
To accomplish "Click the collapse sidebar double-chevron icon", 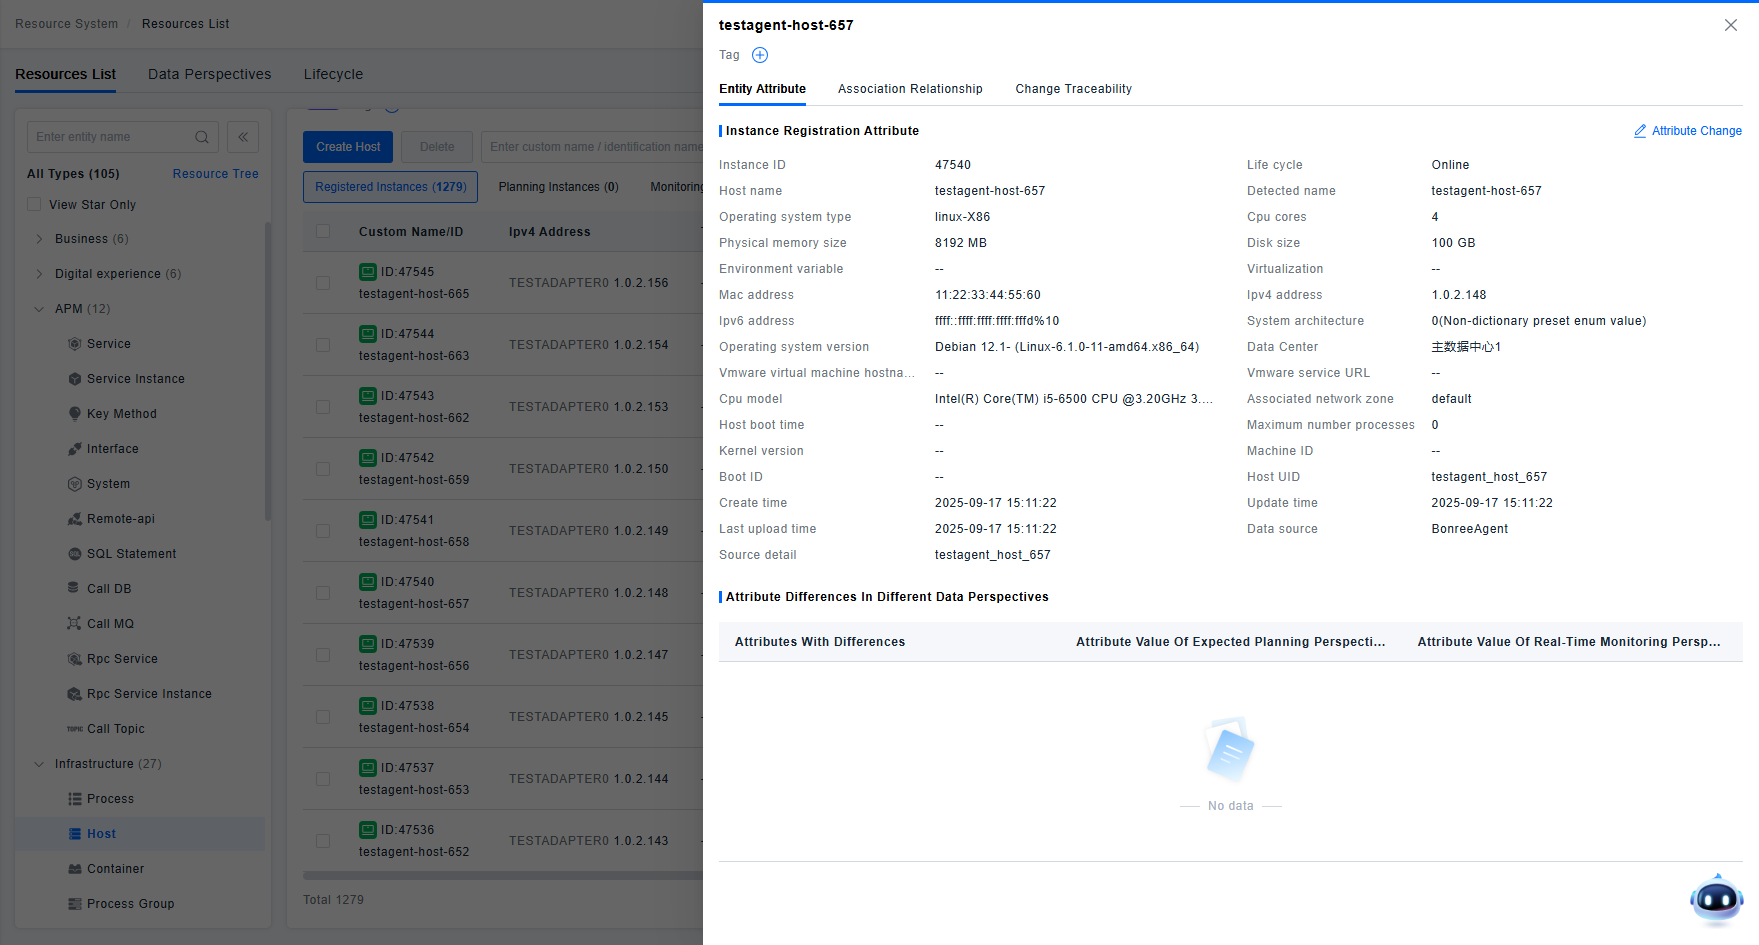I will pos(243,137).
